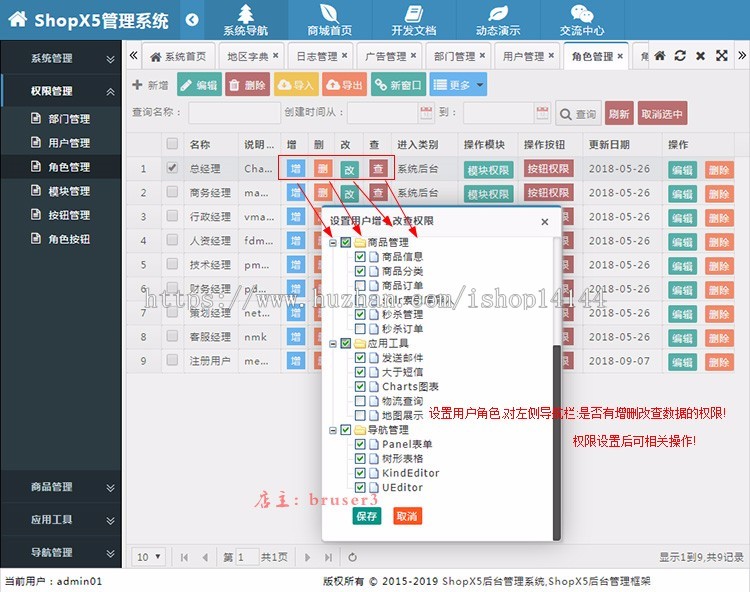Collapse the 应用工具 tree node
Screen dimensions: 750x592
tap(333, 343)
